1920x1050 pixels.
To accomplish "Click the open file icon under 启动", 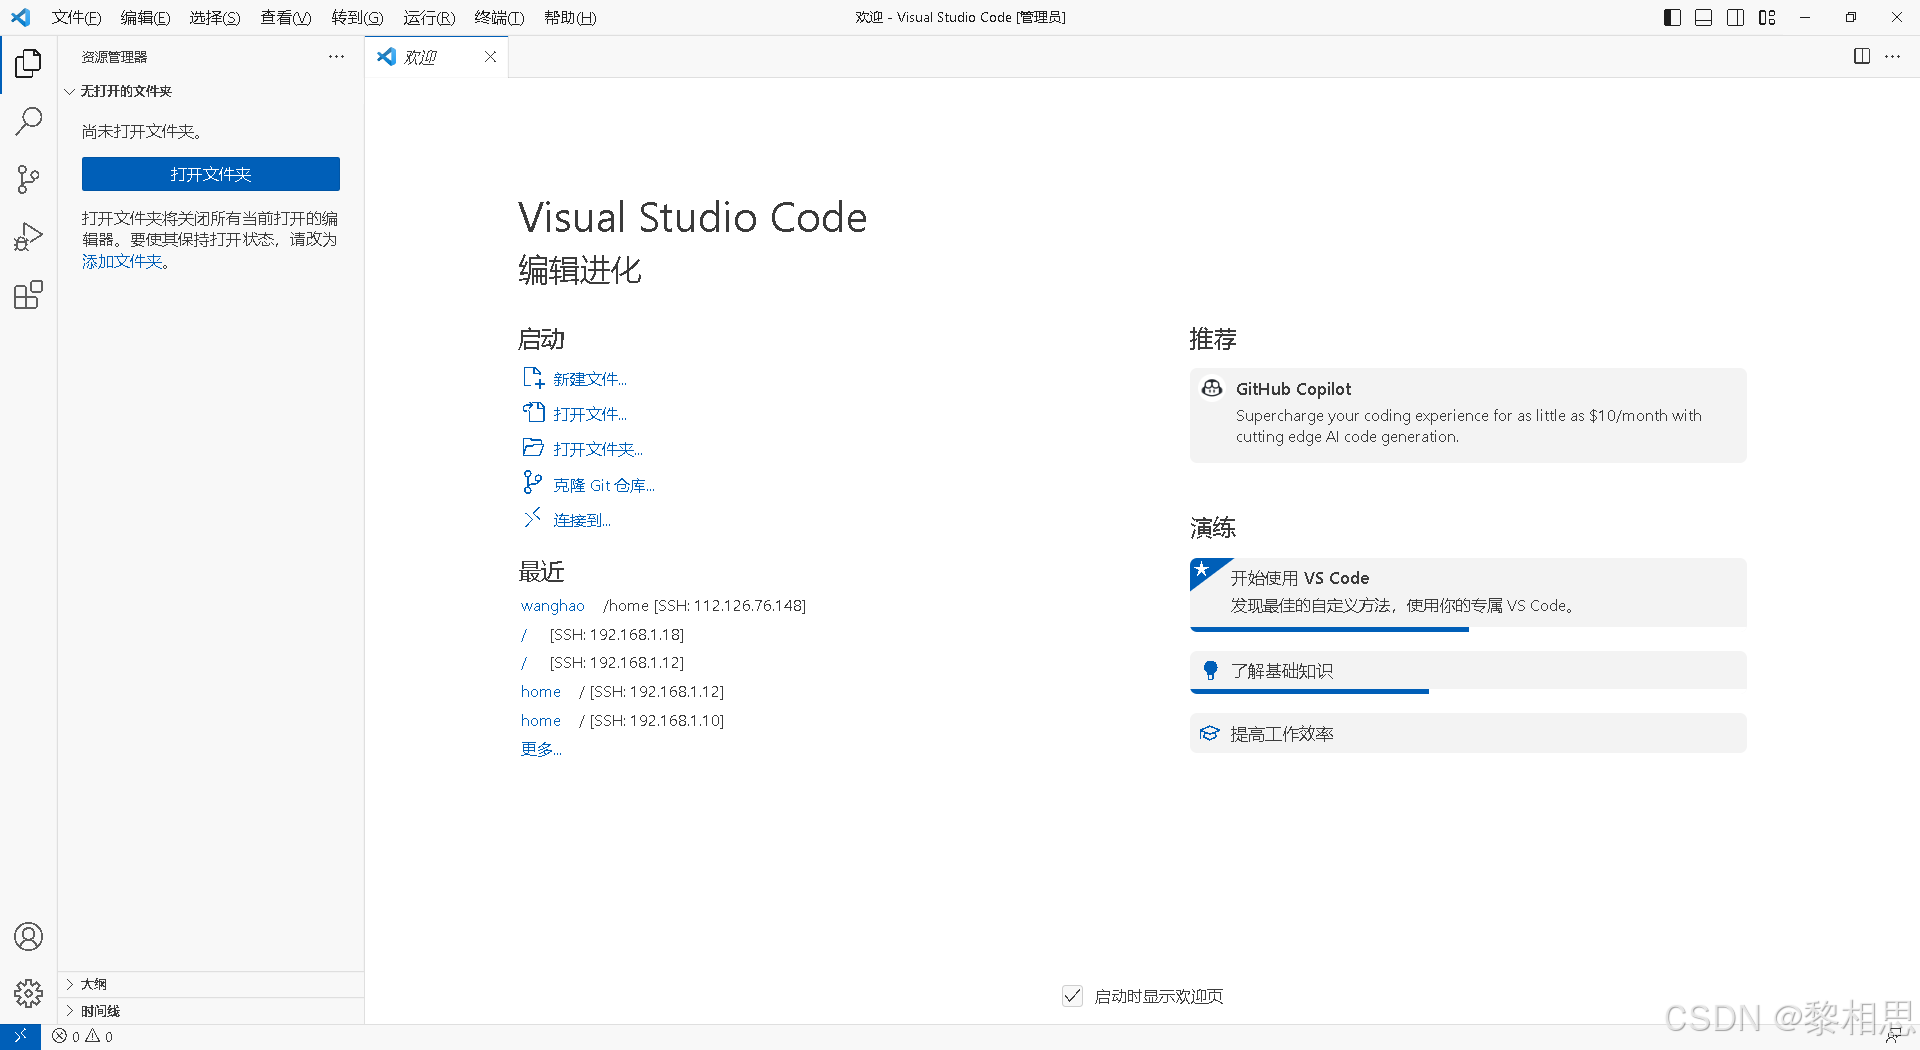I will [533, 412].
